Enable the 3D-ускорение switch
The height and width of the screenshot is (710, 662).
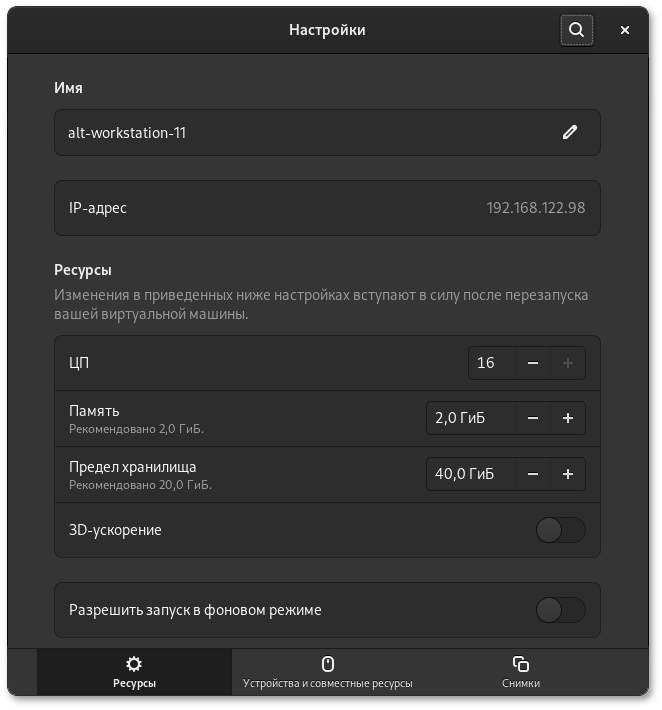point(560,530)
